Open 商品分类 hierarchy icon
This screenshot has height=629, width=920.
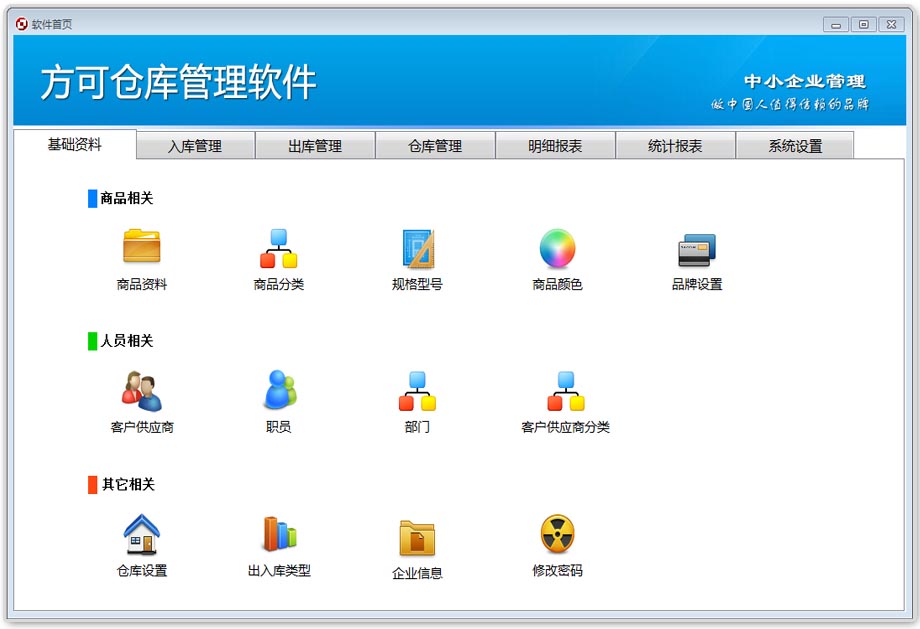coord(279,248)
